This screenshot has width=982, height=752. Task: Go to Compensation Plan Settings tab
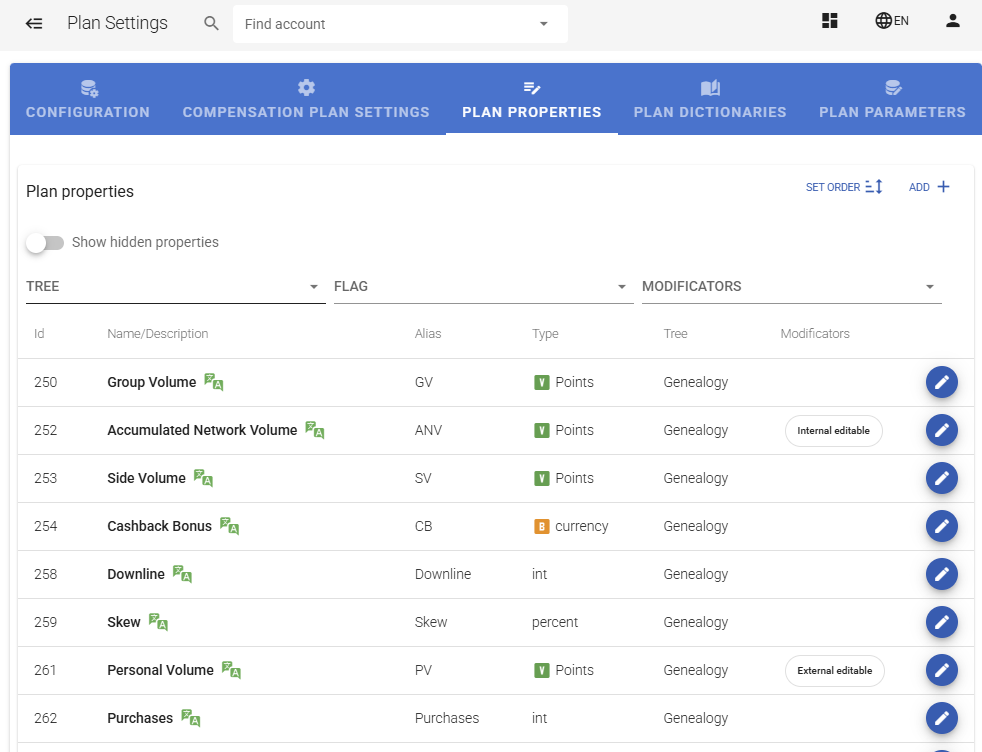coord(306,100)
